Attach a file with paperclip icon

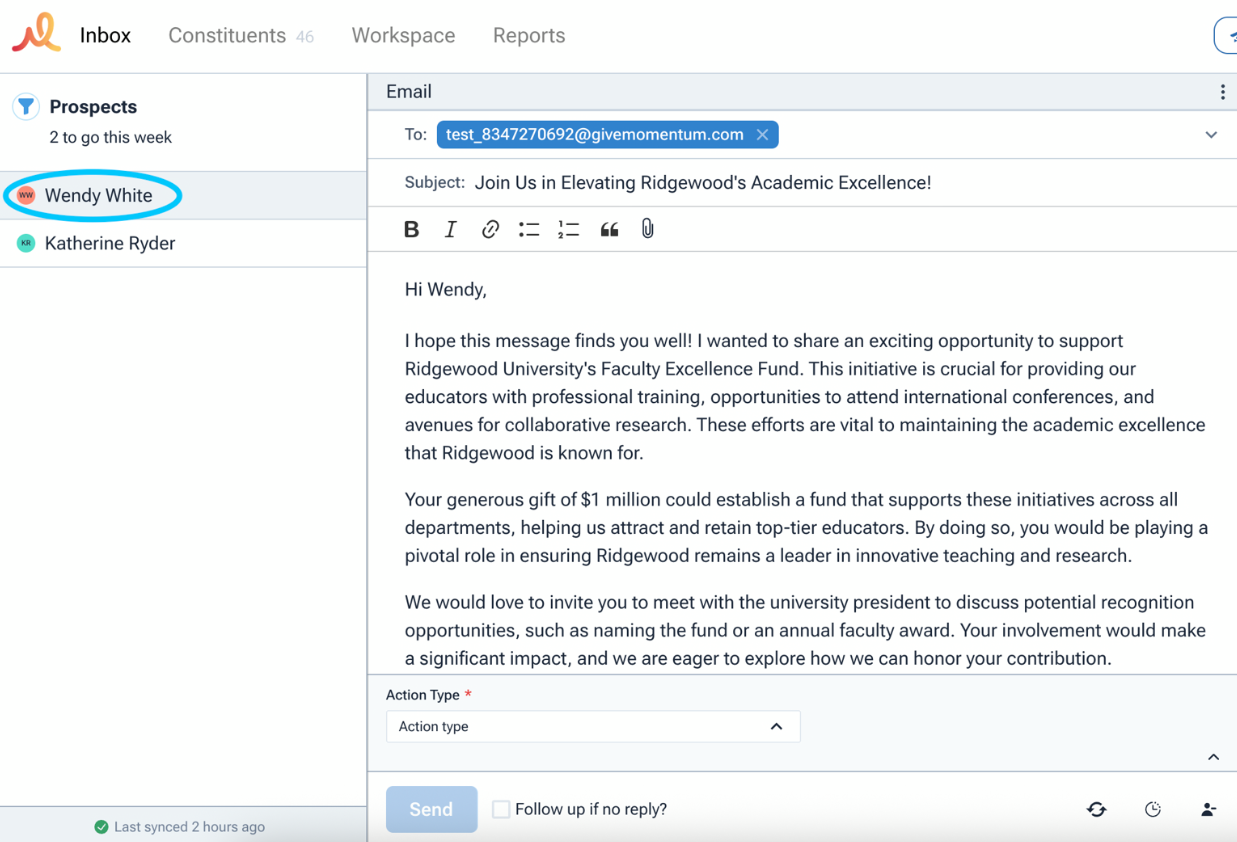click(x=648, y=229)
